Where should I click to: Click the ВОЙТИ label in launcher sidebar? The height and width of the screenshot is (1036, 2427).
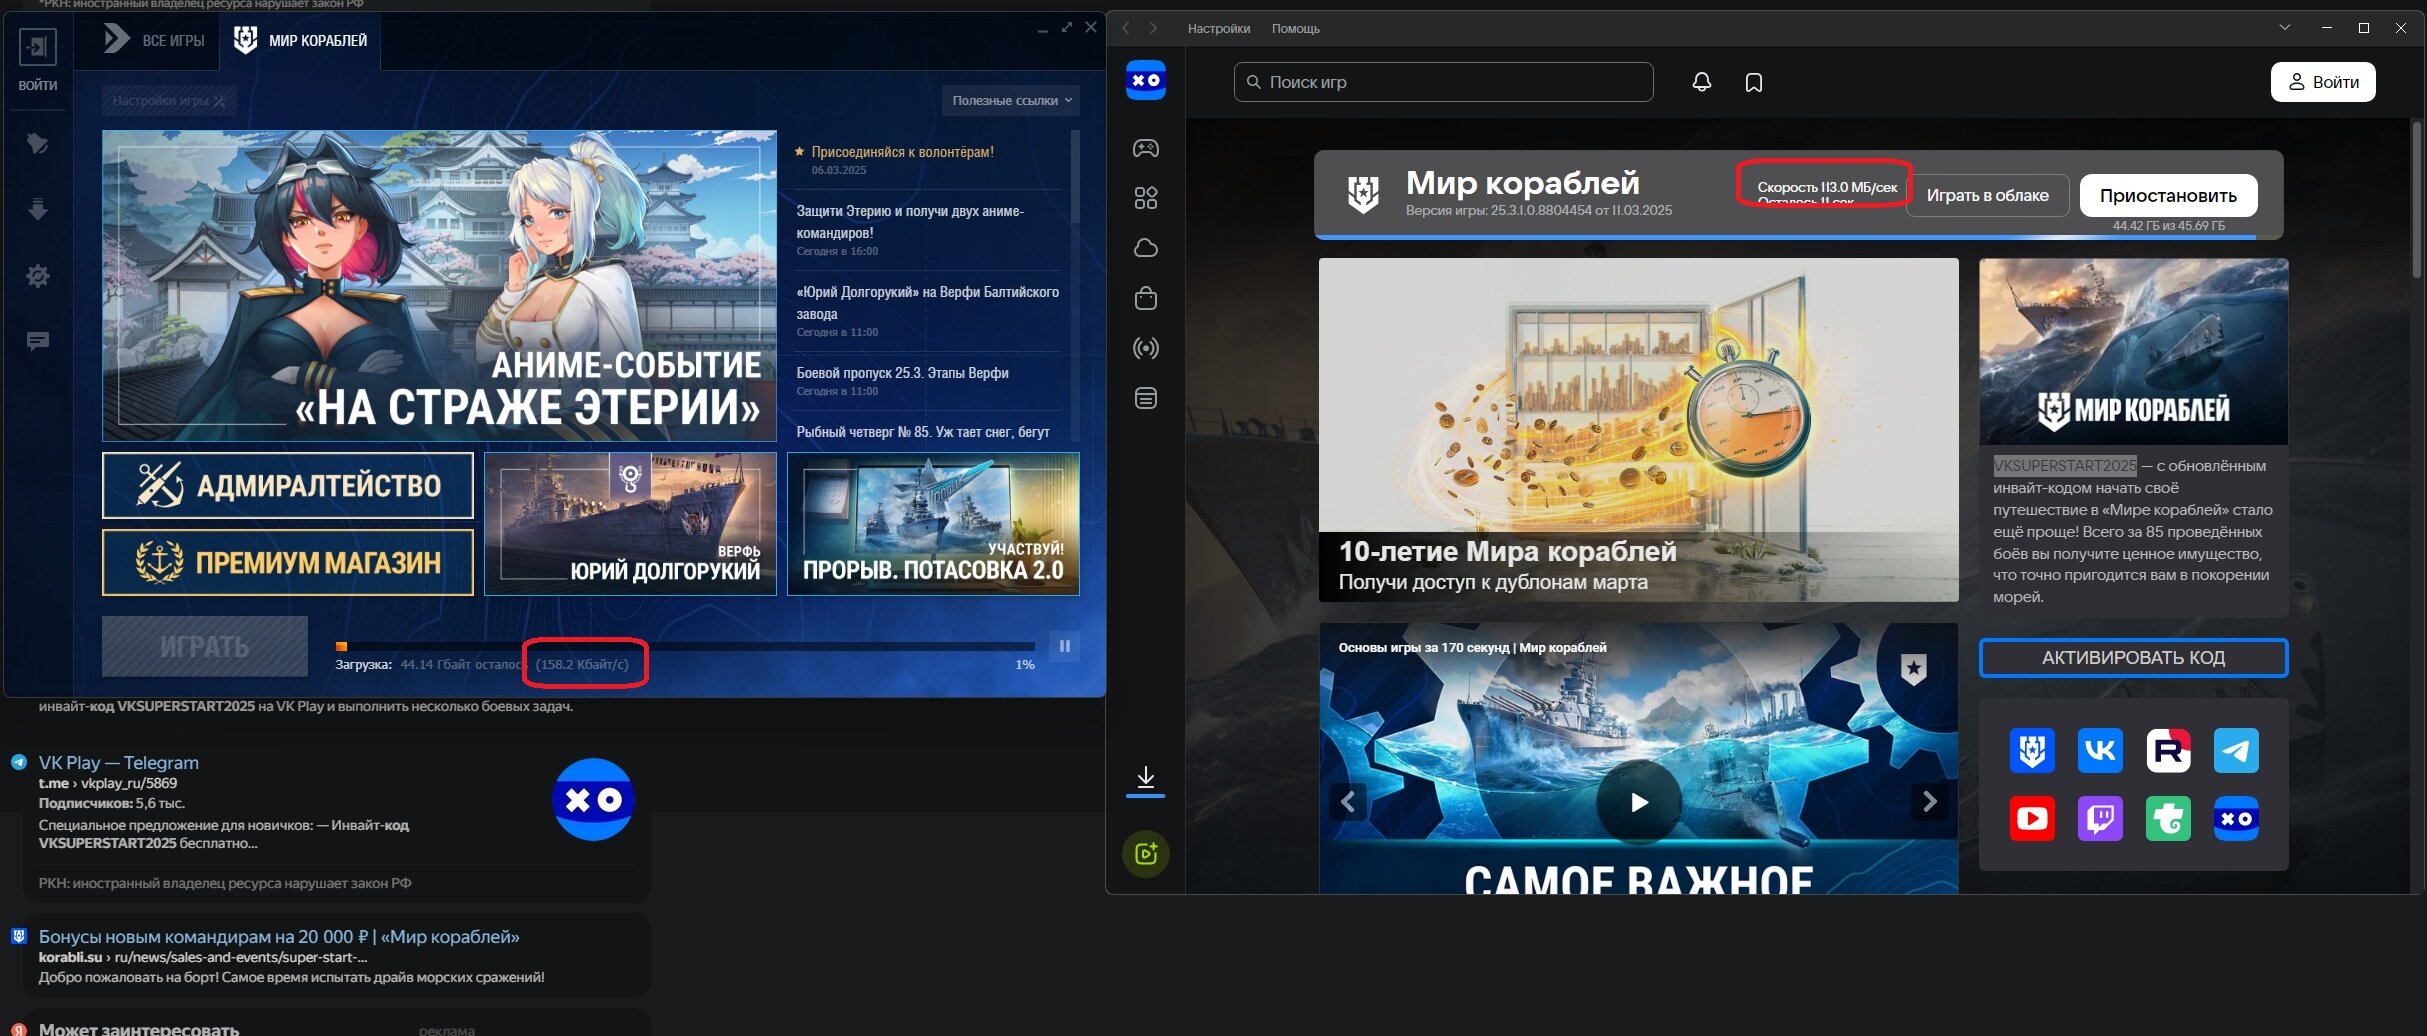tap(38, 85)
